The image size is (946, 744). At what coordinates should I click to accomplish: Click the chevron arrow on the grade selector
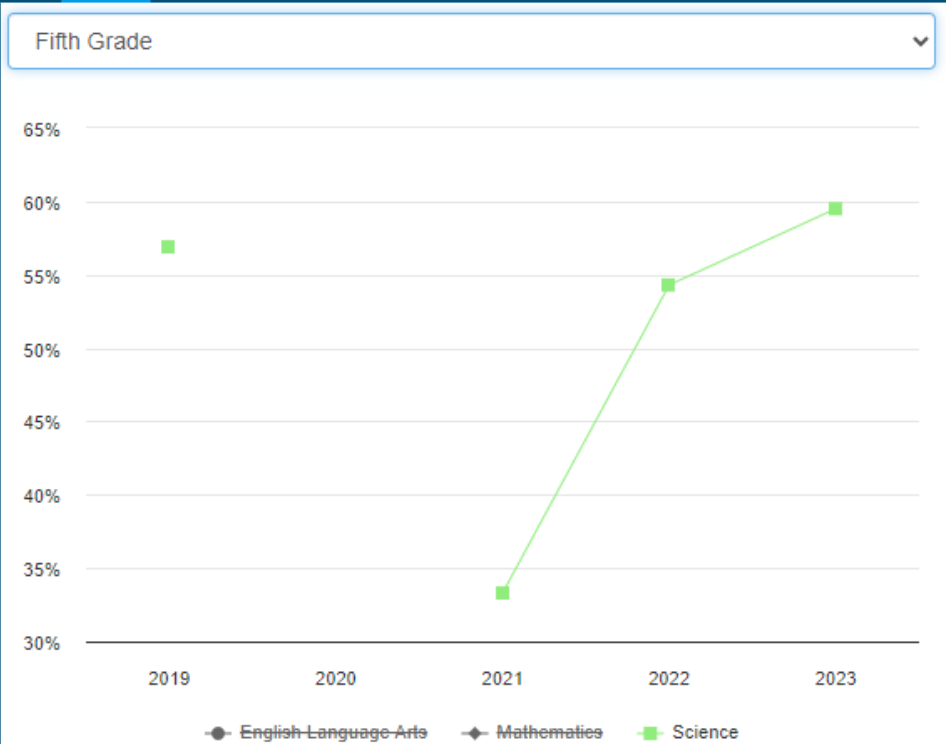(920, 41)
